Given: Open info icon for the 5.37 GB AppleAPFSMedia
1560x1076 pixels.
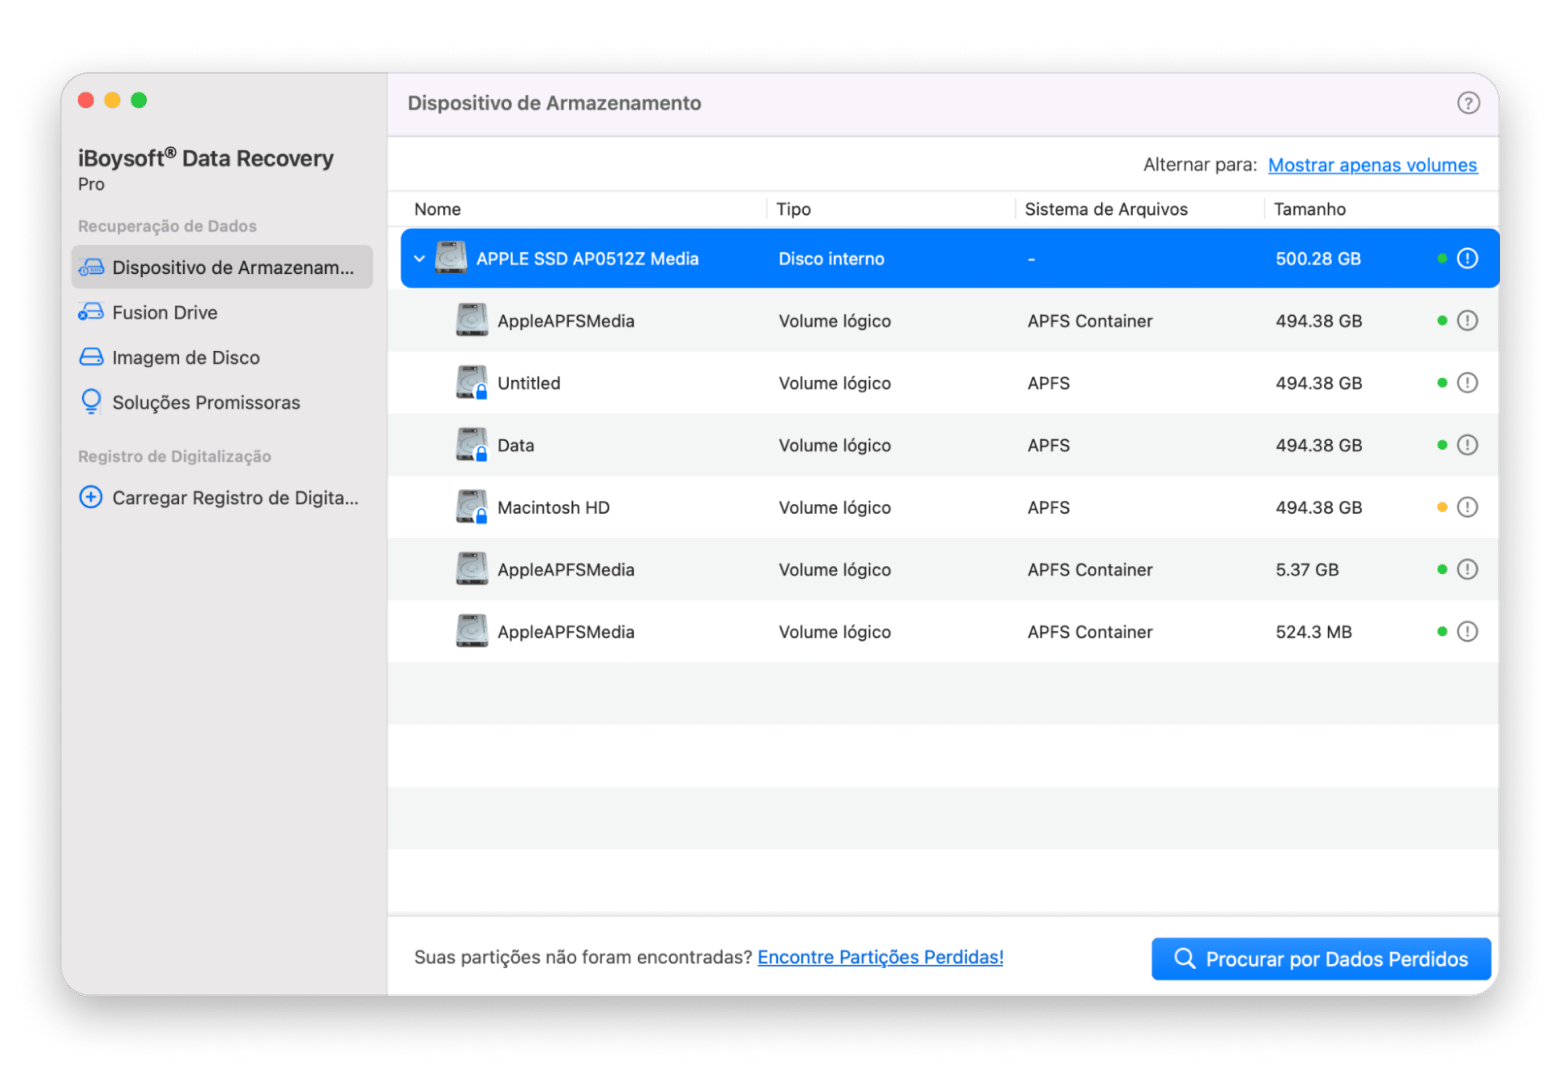Looking at the screenshot, I should click(1467, 570).
